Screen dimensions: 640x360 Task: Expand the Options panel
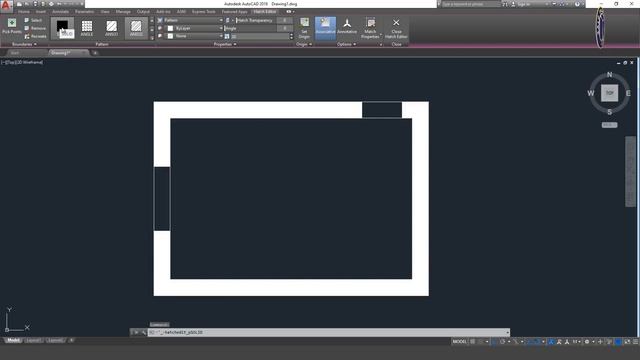tap(347, 44)
